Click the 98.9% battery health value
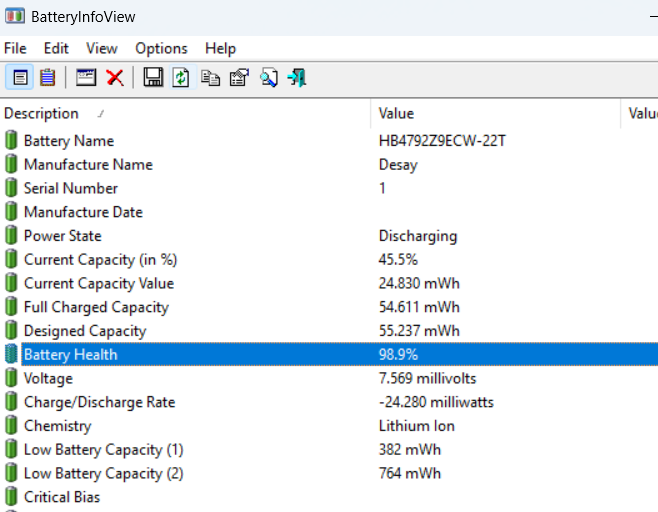 (398, 355)
